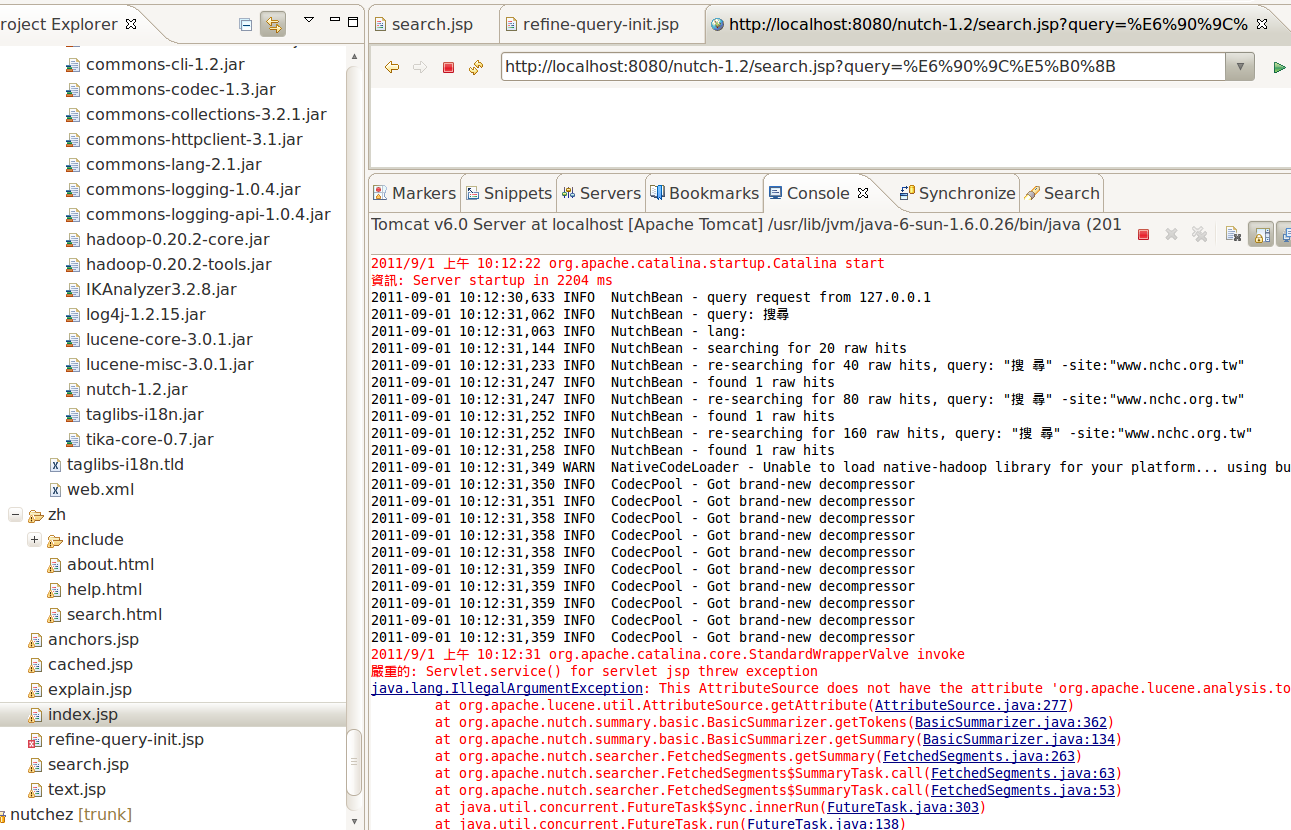
Task: Select commons-codec-1.3.jar
Action: [x=180, y=89]
